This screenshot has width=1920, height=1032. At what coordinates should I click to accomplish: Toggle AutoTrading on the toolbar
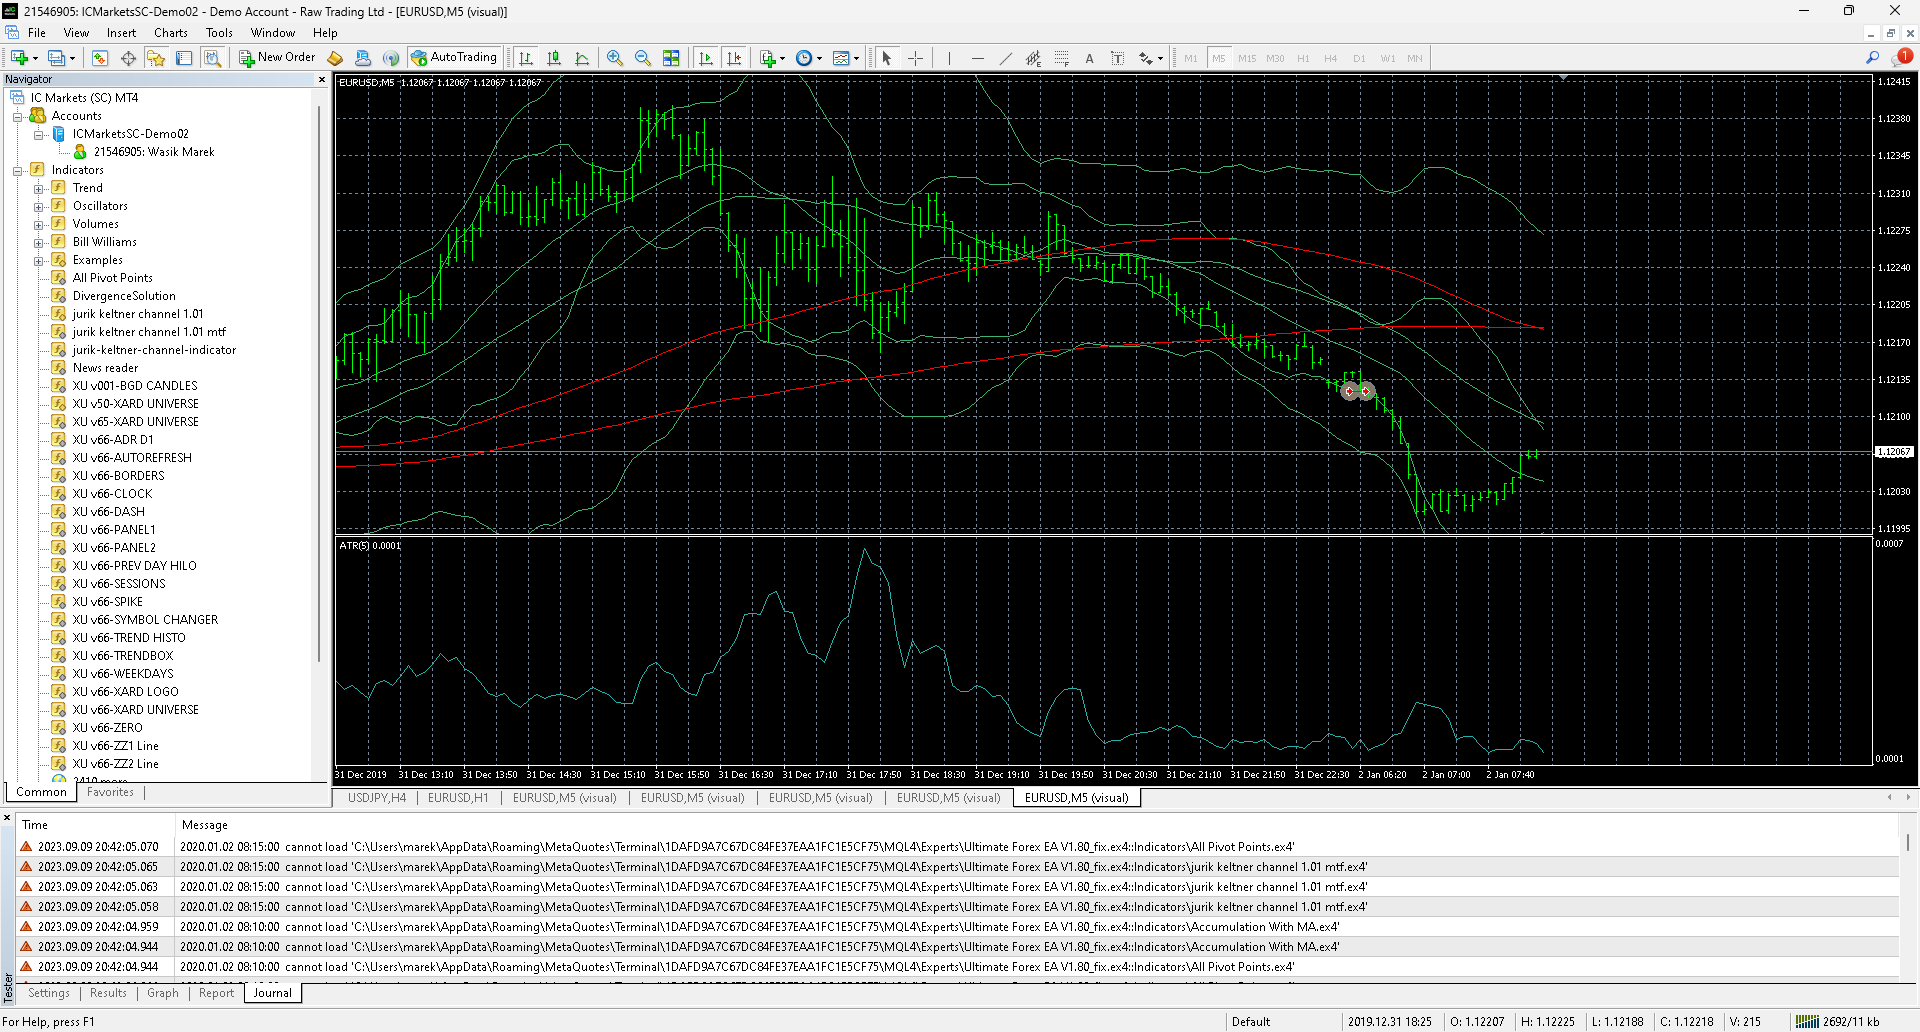(x=454, y=58)
